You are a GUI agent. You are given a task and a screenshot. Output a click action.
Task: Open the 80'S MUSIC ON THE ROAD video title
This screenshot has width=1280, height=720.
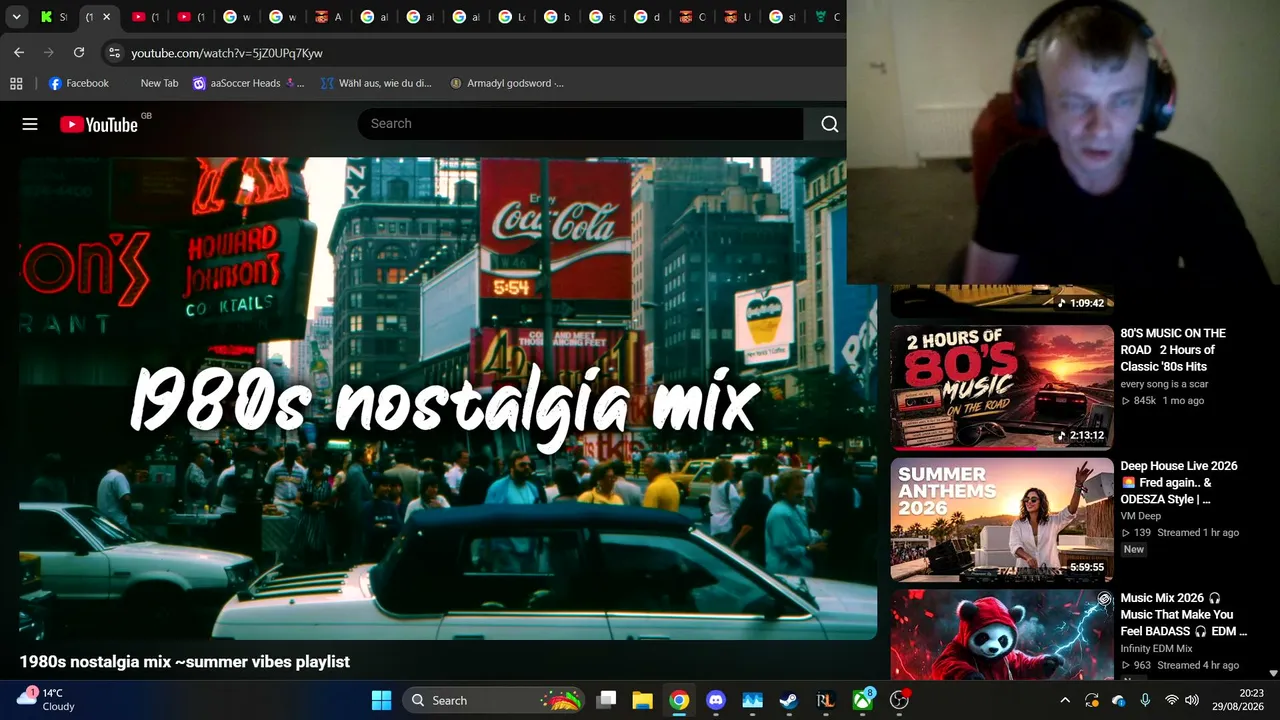coord(1173,350)
